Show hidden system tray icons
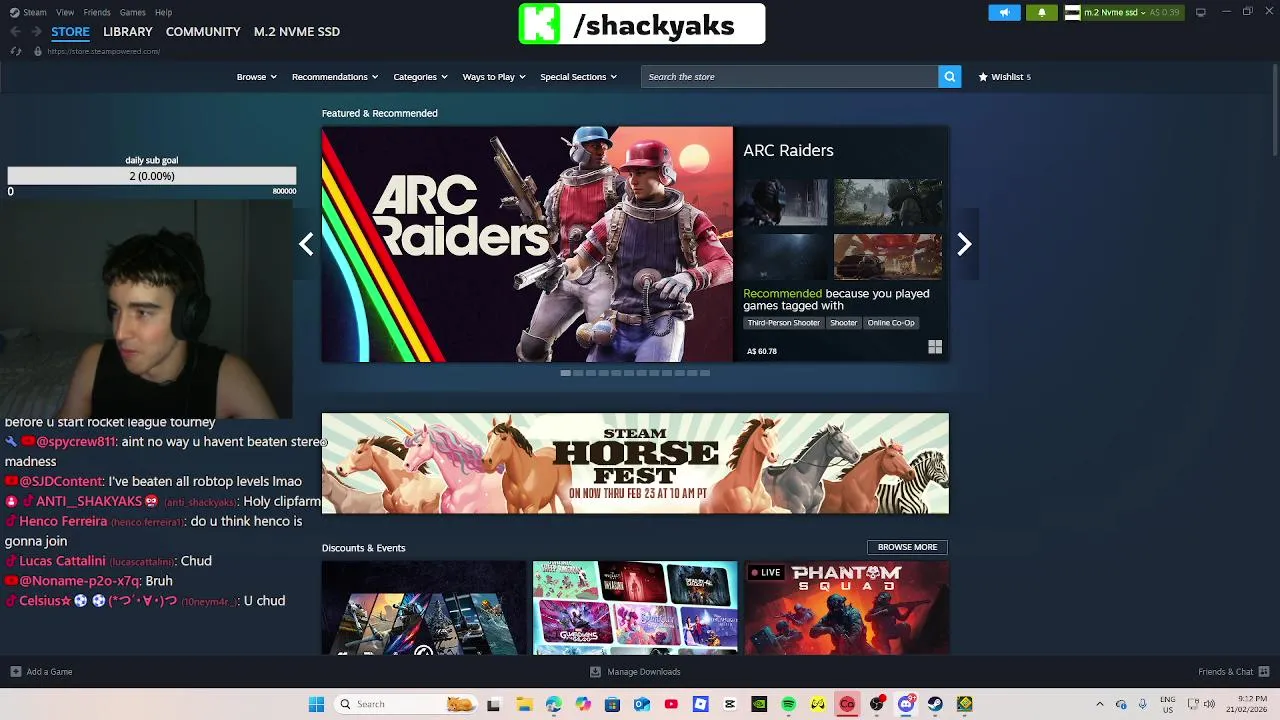The height and width of the screenshot is (720, 1280). 1099,704
